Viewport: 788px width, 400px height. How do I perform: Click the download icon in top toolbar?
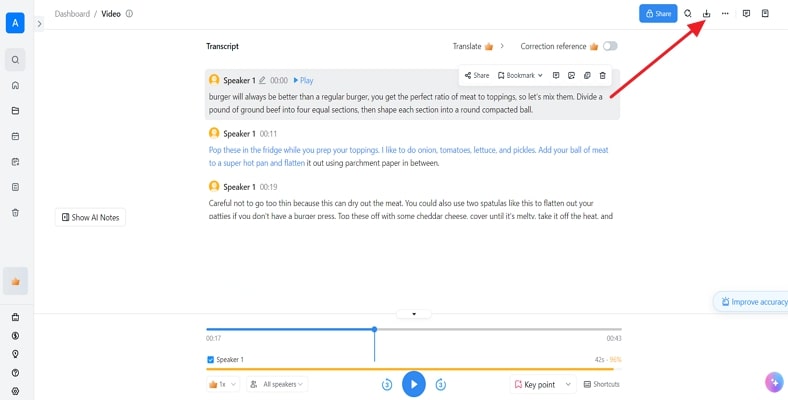[x=706, y=14]
